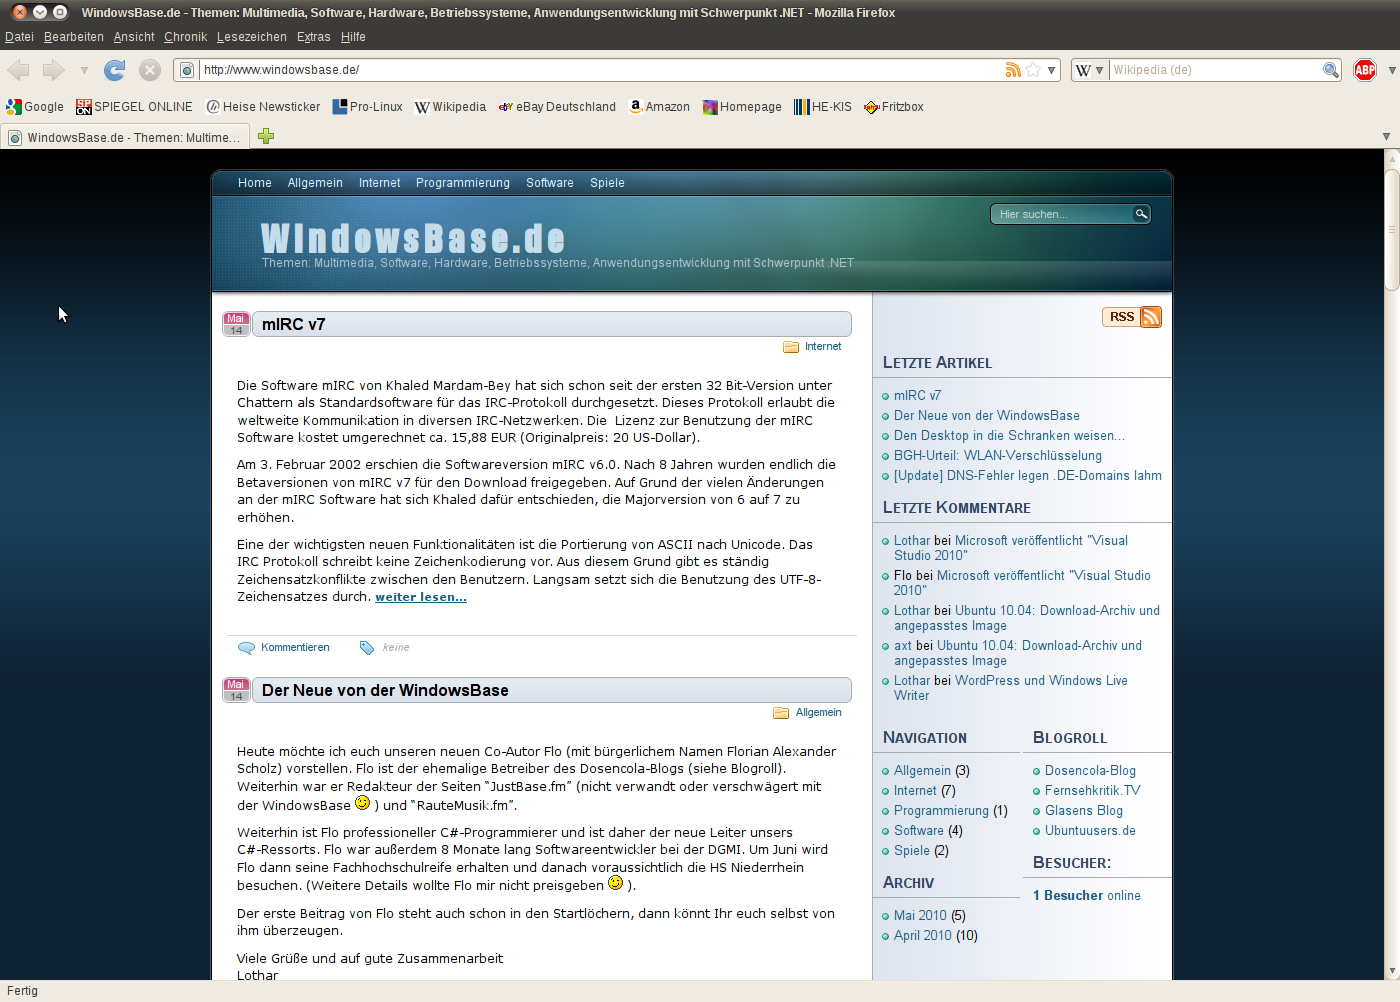Open the Lesezeichen menu
Screen dimensions: 1400x1002
[x=251, y=37]
